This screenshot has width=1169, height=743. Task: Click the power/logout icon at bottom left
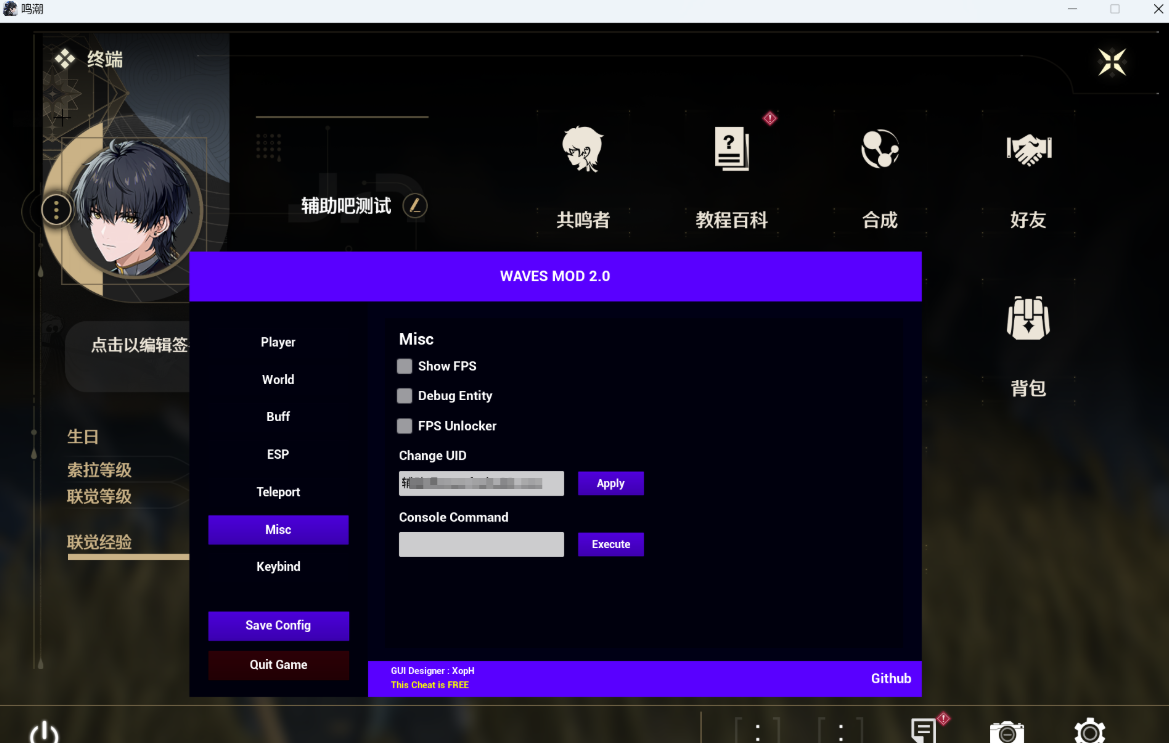click(x=43, y=731)
